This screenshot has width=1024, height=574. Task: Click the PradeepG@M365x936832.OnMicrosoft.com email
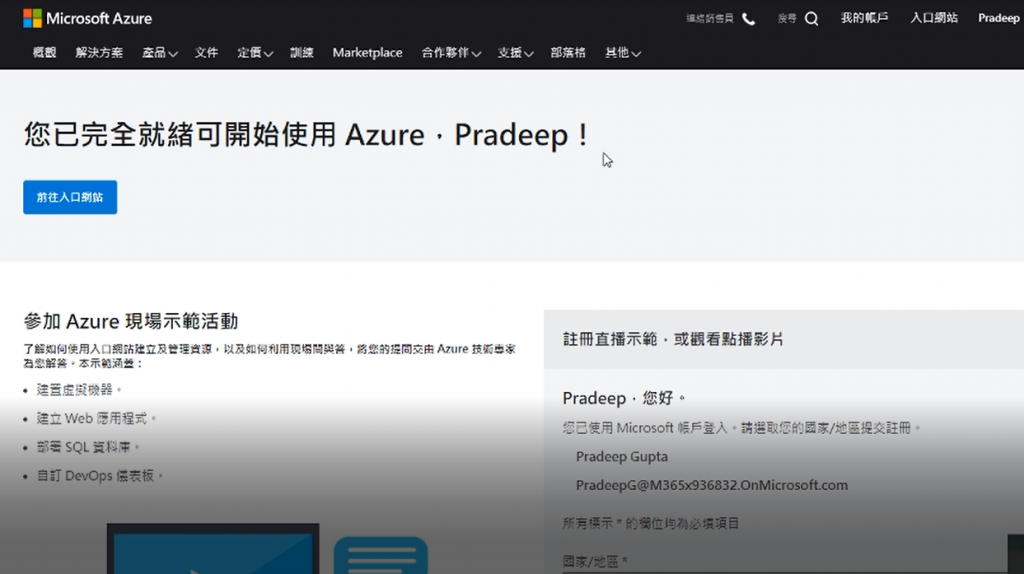(x=712, y=485)
